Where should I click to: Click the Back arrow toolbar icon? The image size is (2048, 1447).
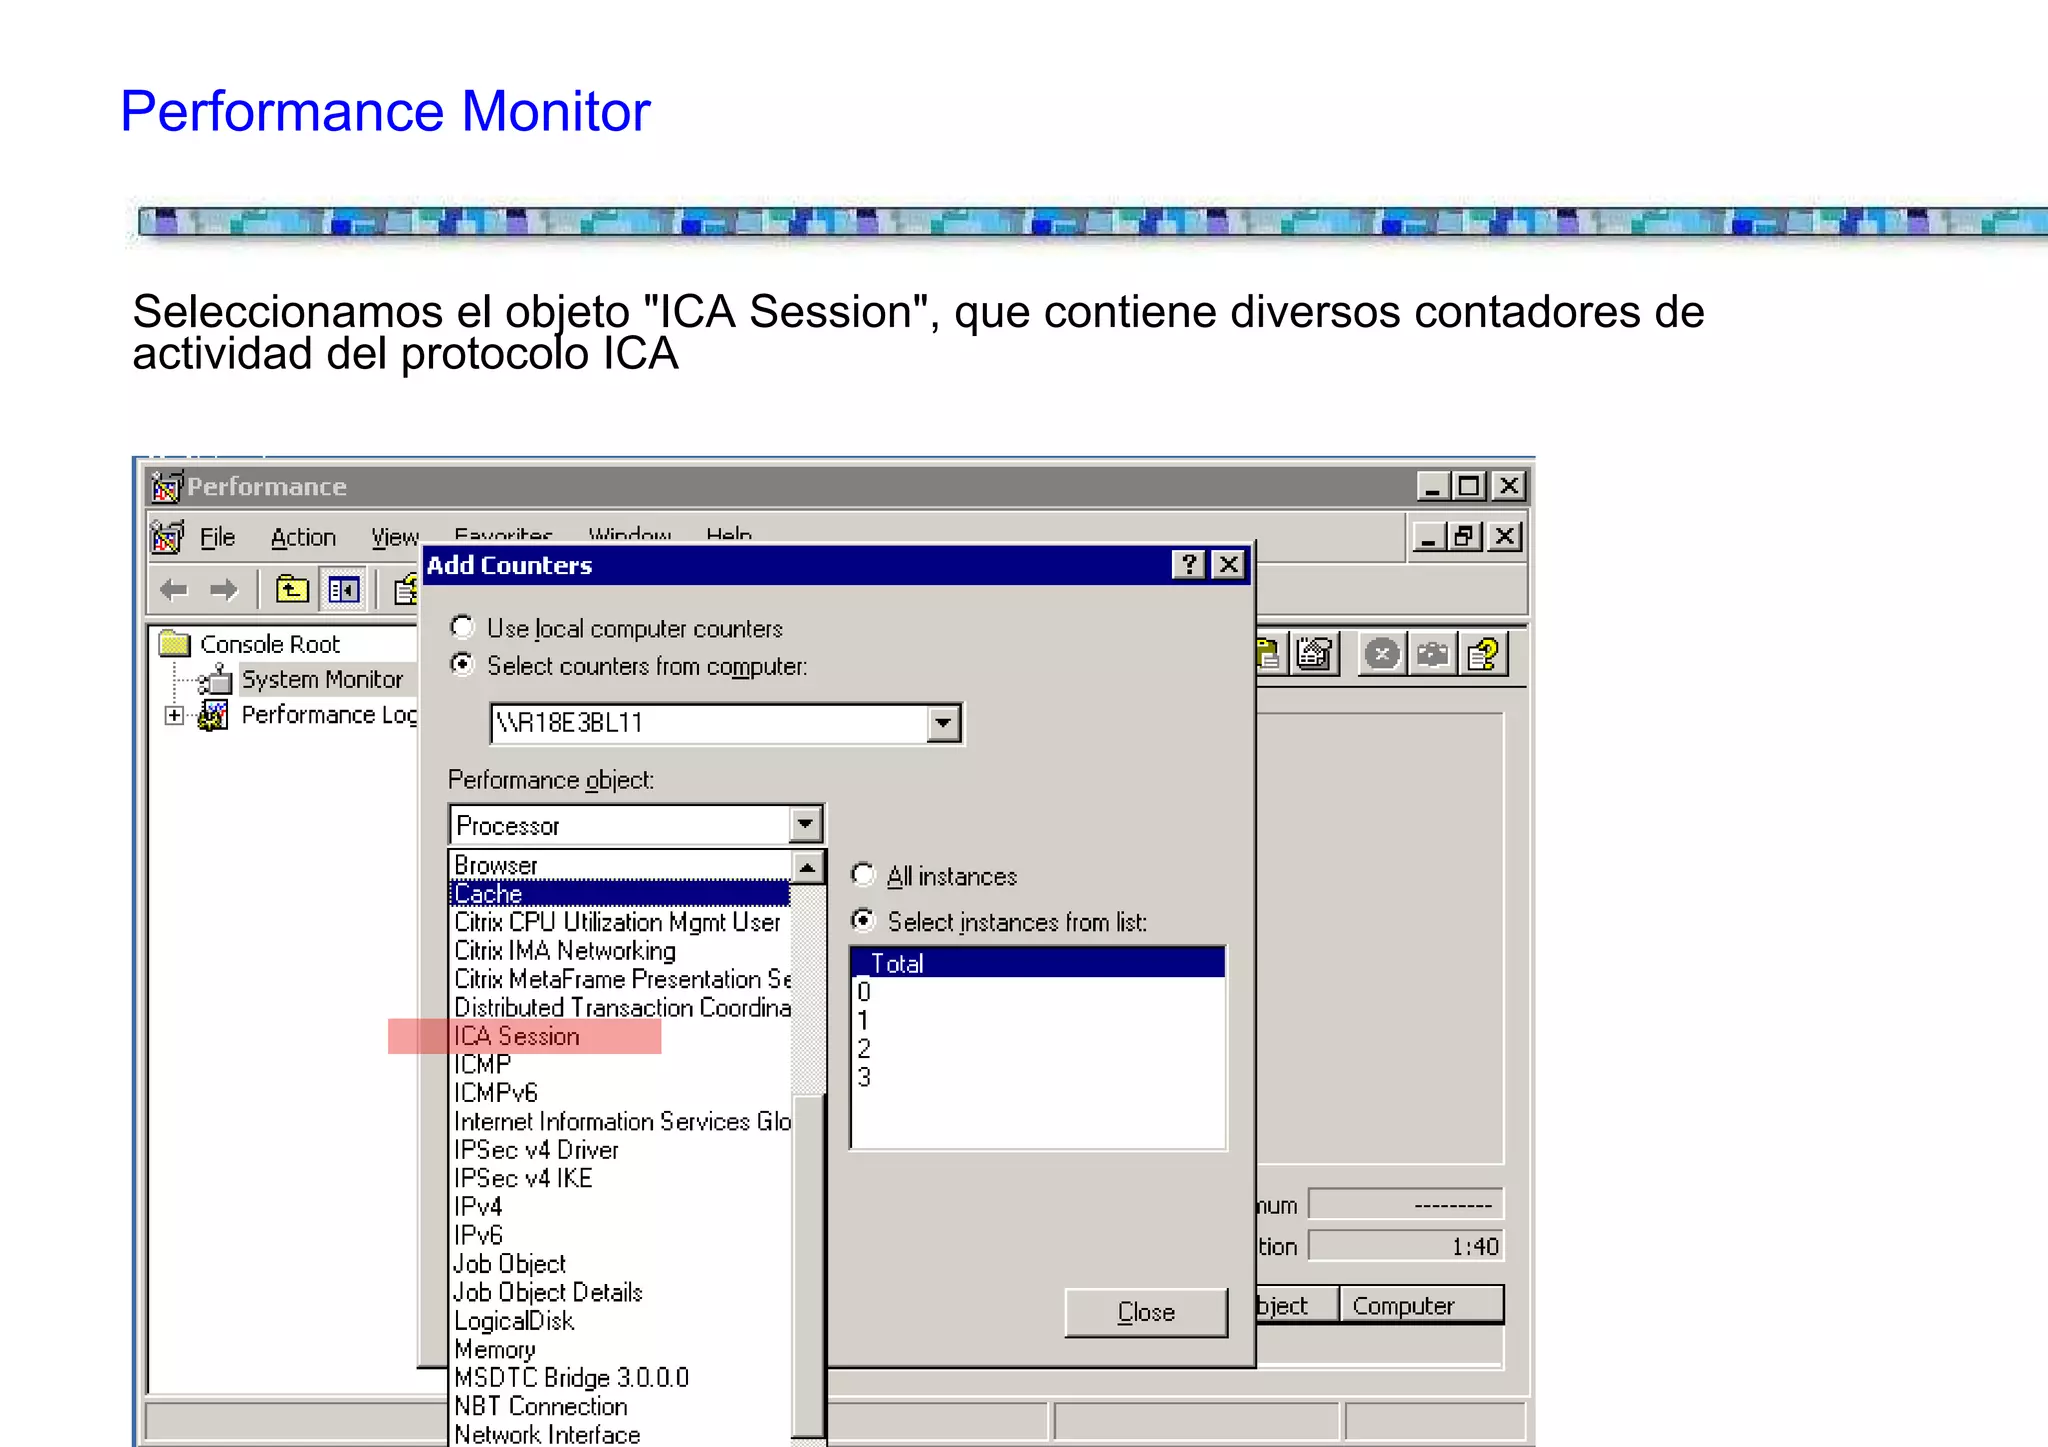(x=174, y=590)
